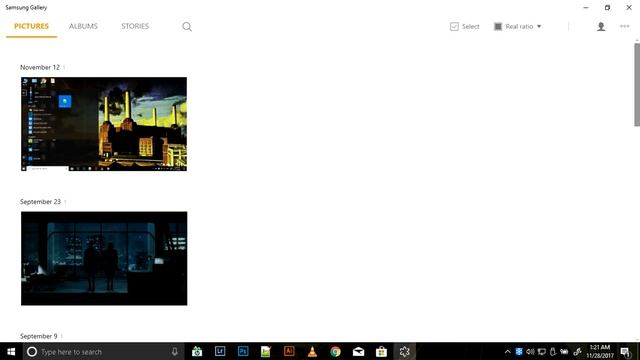Open the Windows Start menu

11,351
